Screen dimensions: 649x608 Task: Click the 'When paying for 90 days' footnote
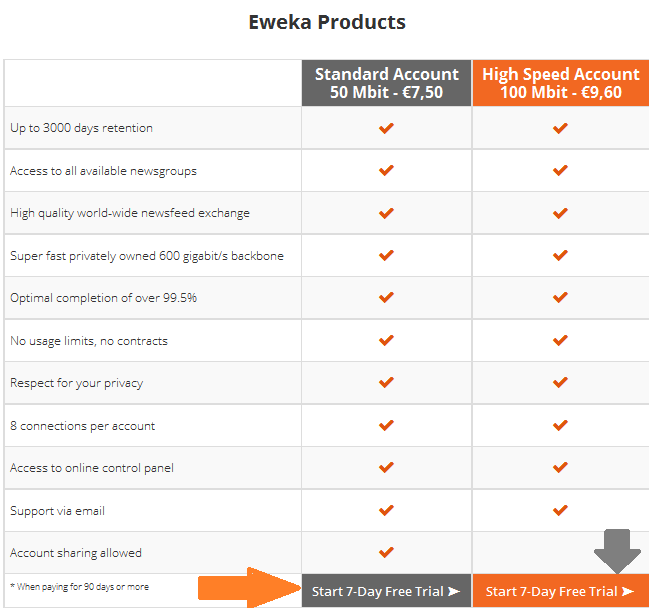click(79, 586)
